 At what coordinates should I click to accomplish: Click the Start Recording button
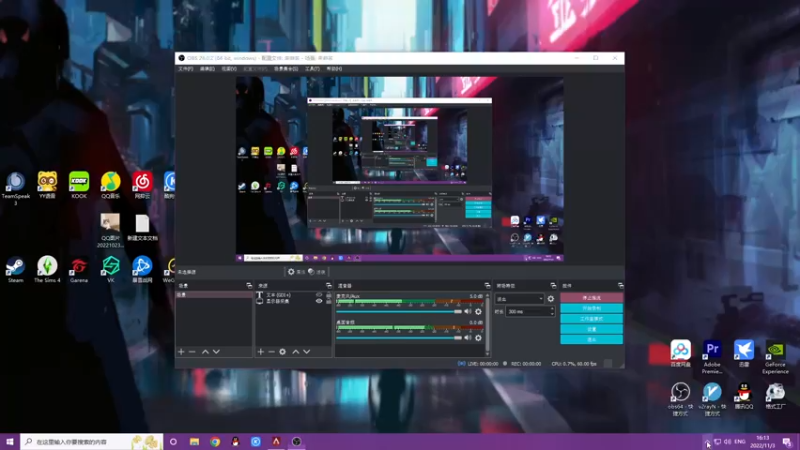coord(591,308)
